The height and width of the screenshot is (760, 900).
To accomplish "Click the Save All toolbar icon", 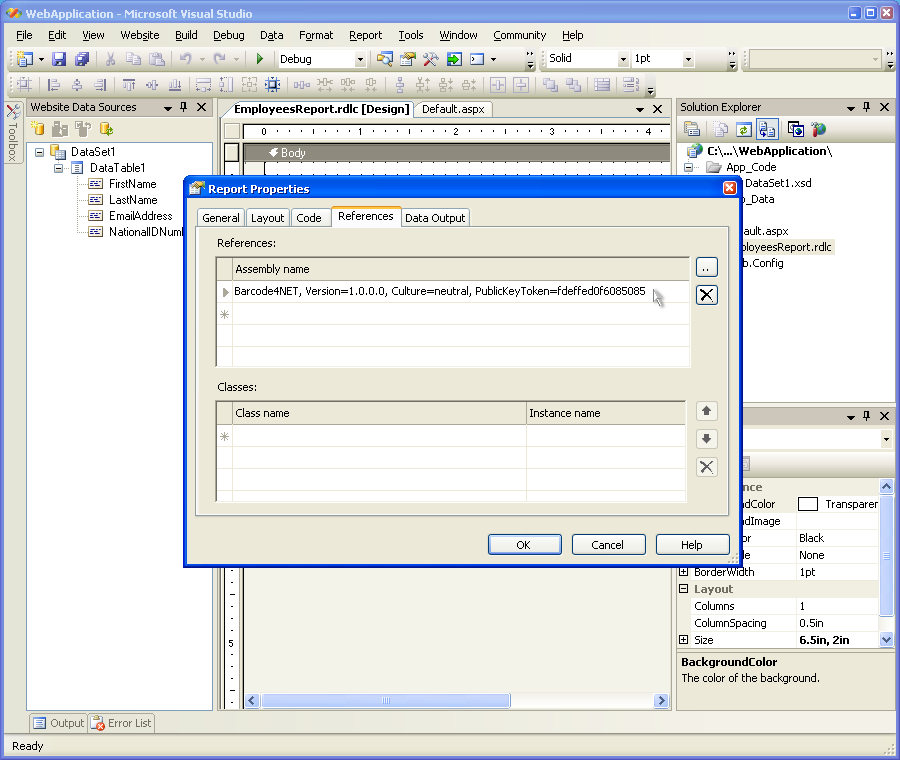I will pyautogui.click(x=82, y=59).
